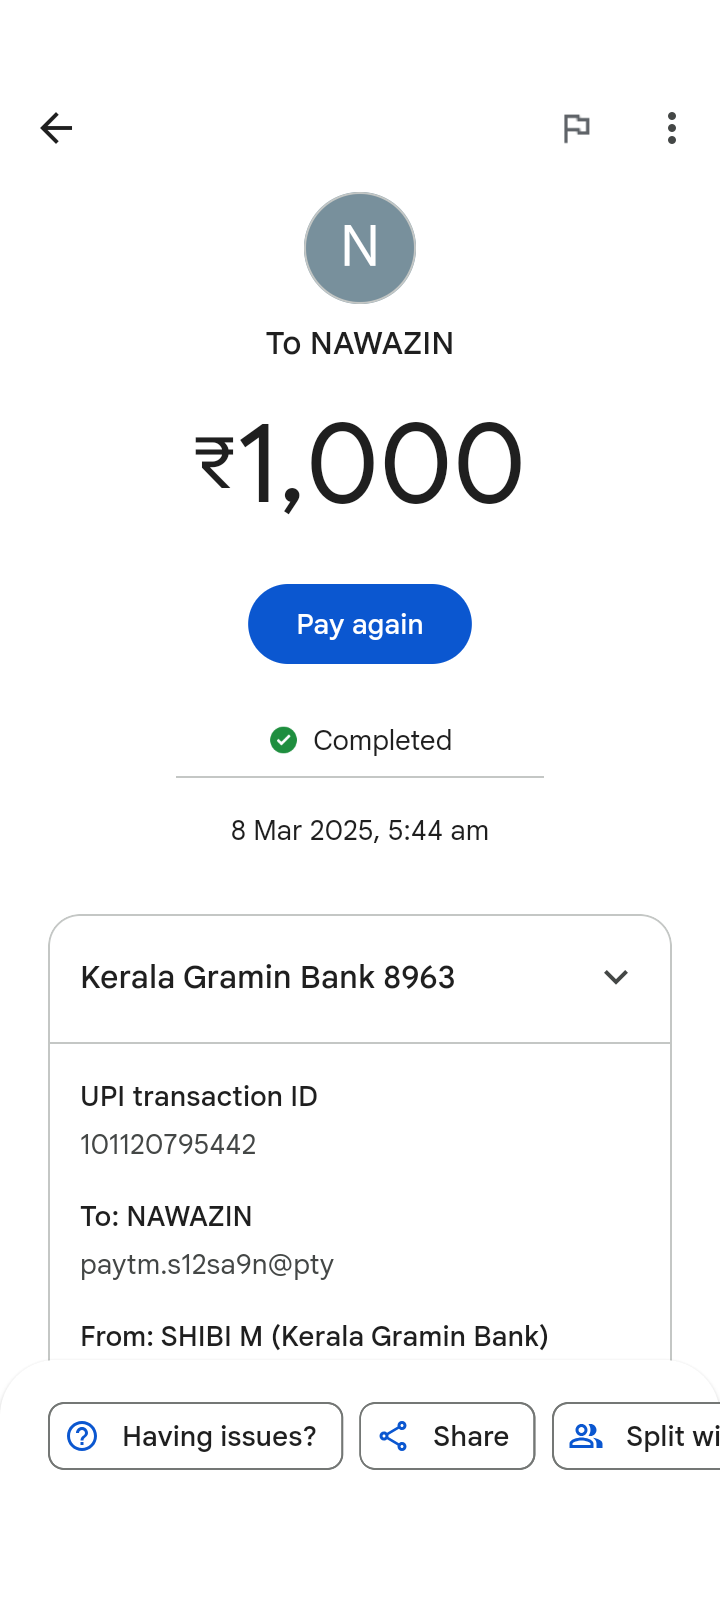Open the three-dot more options menu
Screen dimensions: 720x1600
tap(672, 128)
